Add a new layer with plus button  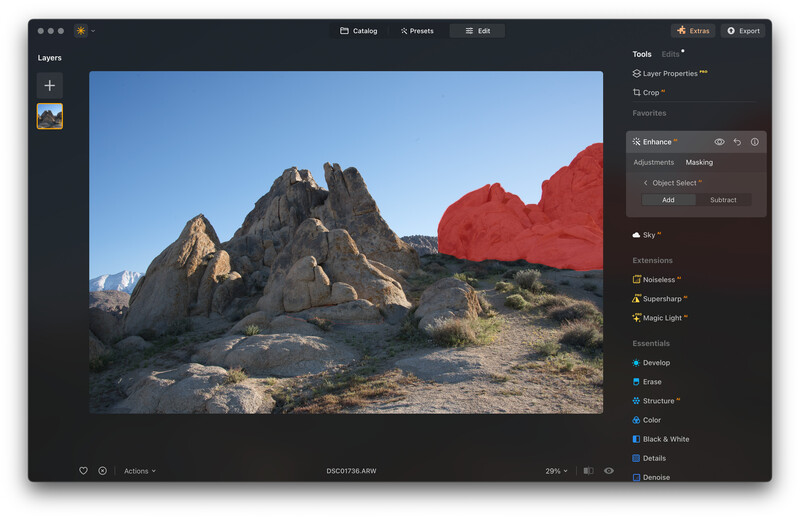(49, 85)
